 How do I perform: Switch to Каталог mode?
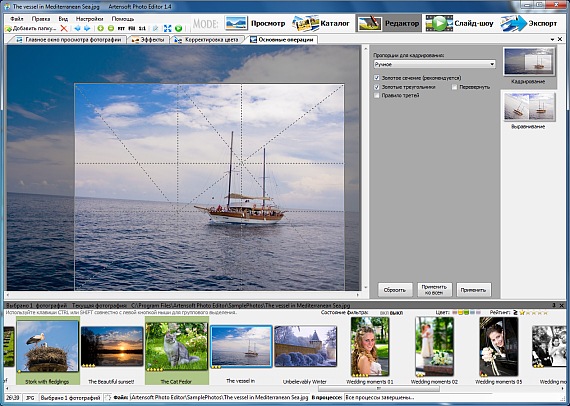pos(321,23)
